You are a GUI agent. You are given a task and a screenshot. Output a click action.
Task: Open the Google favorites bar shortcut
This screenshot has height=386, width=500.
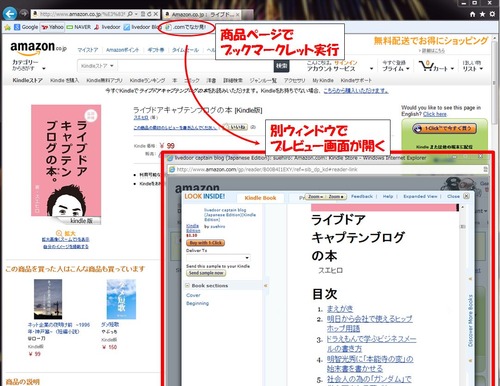click(26, 27)
